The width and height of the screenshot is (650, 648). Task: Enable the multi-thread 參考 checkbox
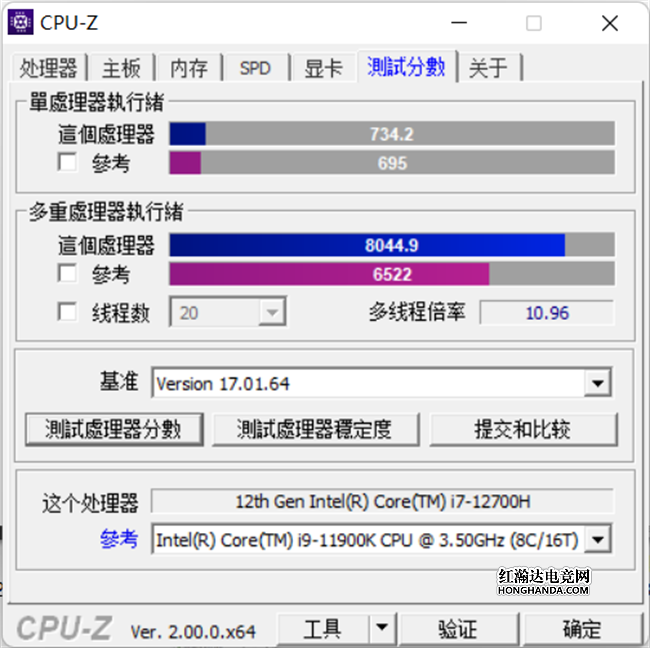(67, 273)
